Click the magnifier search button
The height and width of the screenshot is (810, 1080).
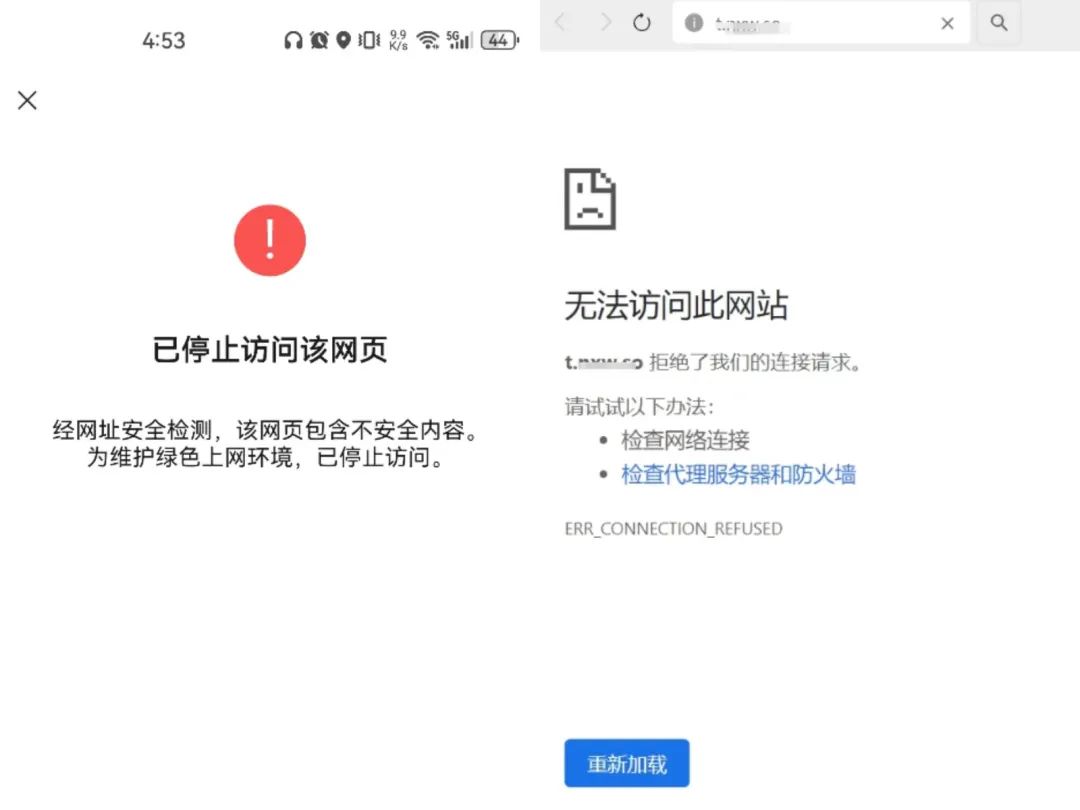tap(998, 23)
